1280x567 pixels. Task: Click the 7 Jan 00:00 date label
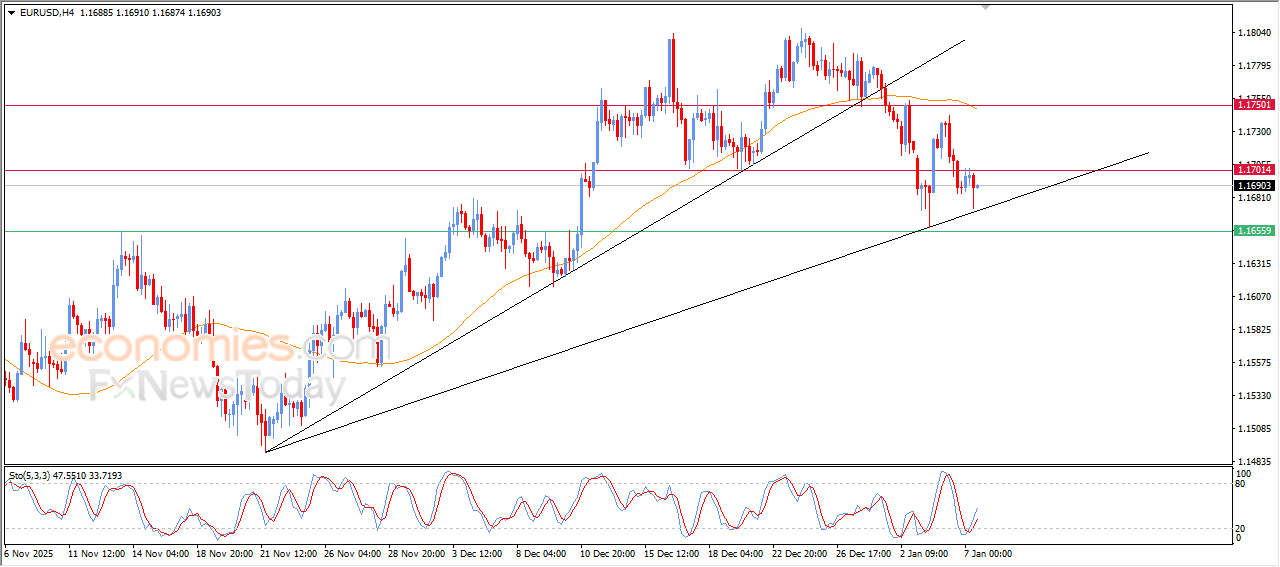pos(988,553)
